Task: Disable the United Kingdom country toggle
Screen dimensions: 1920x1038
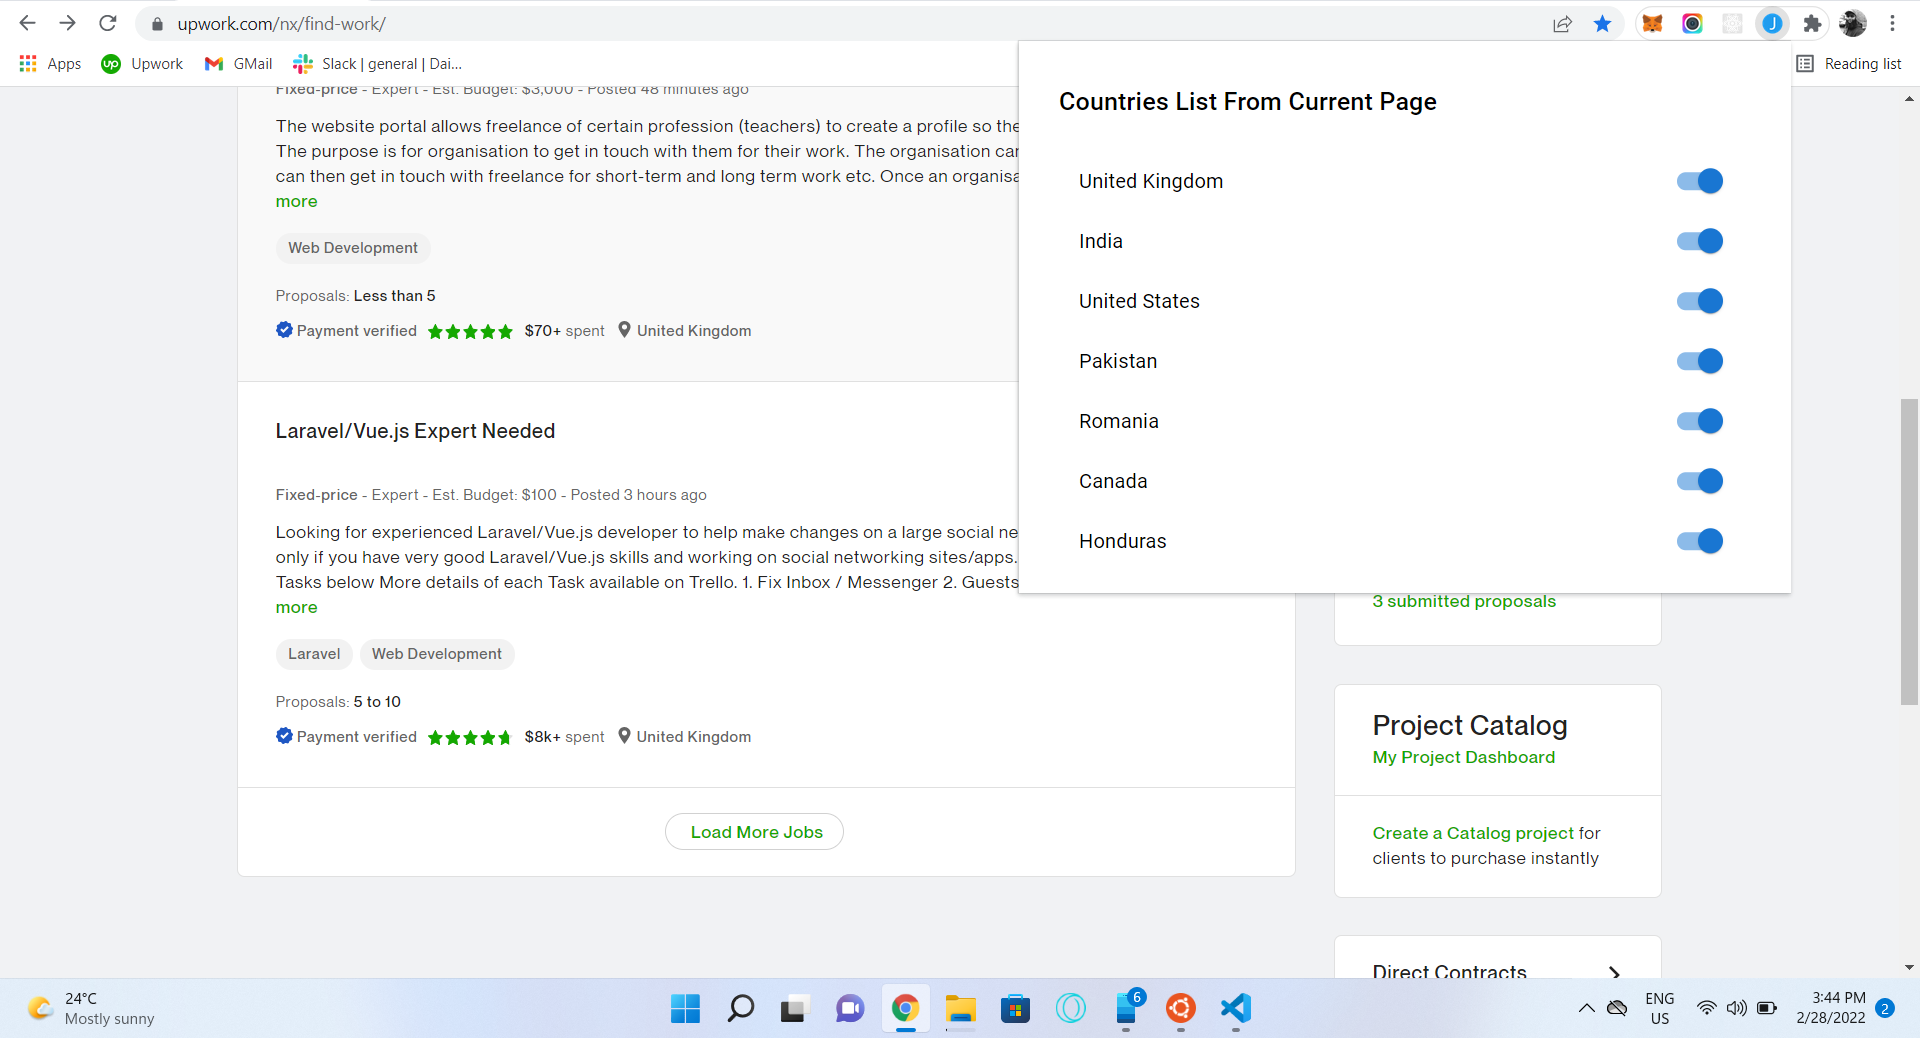Action: [x=1699, y=181]
